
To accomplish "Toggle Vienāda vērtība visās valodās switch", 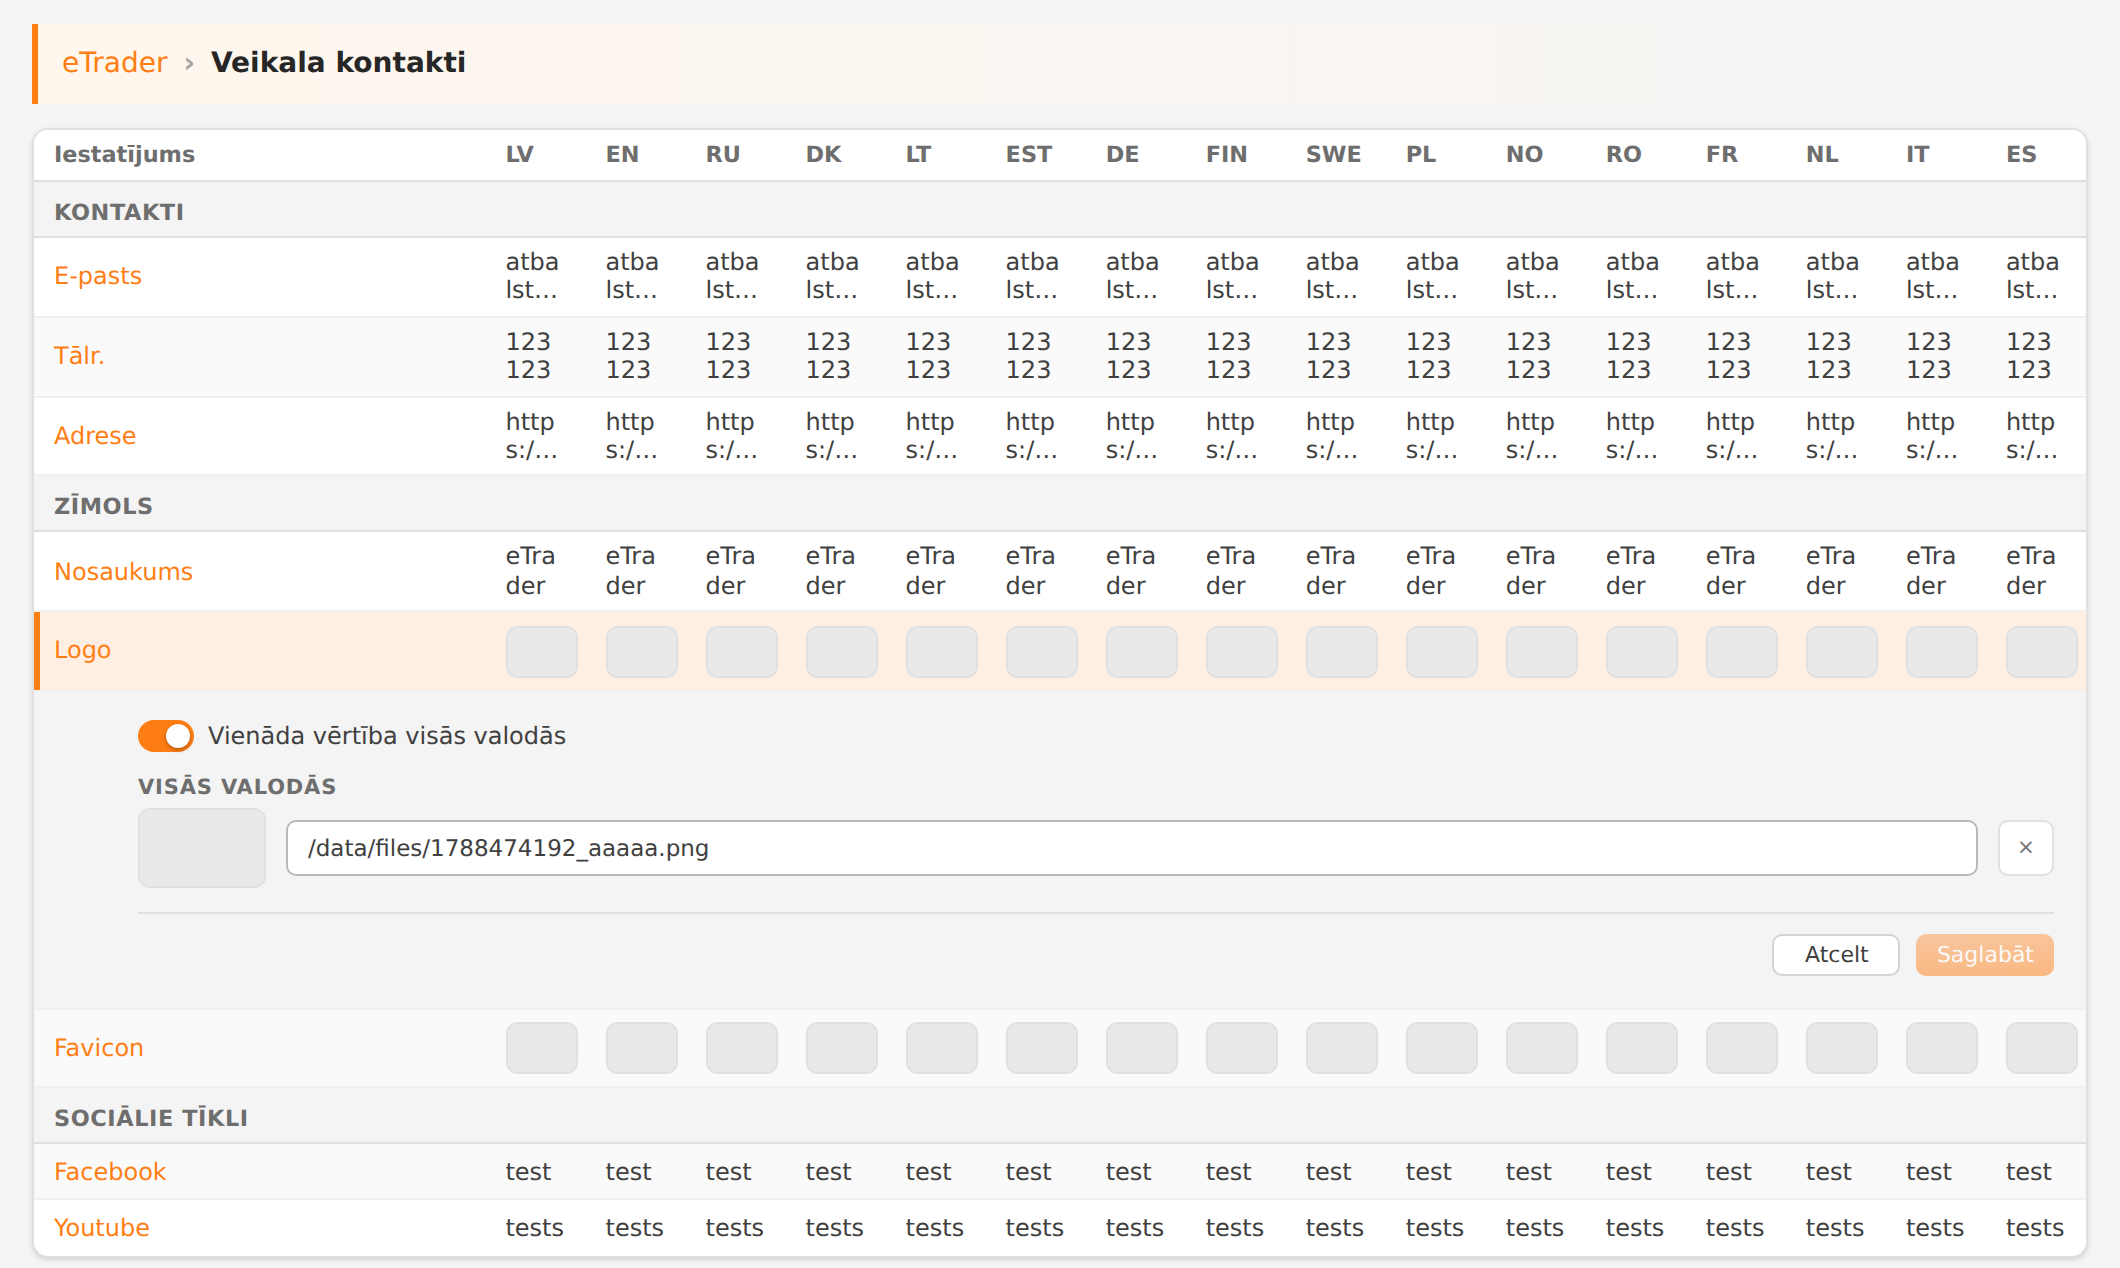I will tap(166, 736).
